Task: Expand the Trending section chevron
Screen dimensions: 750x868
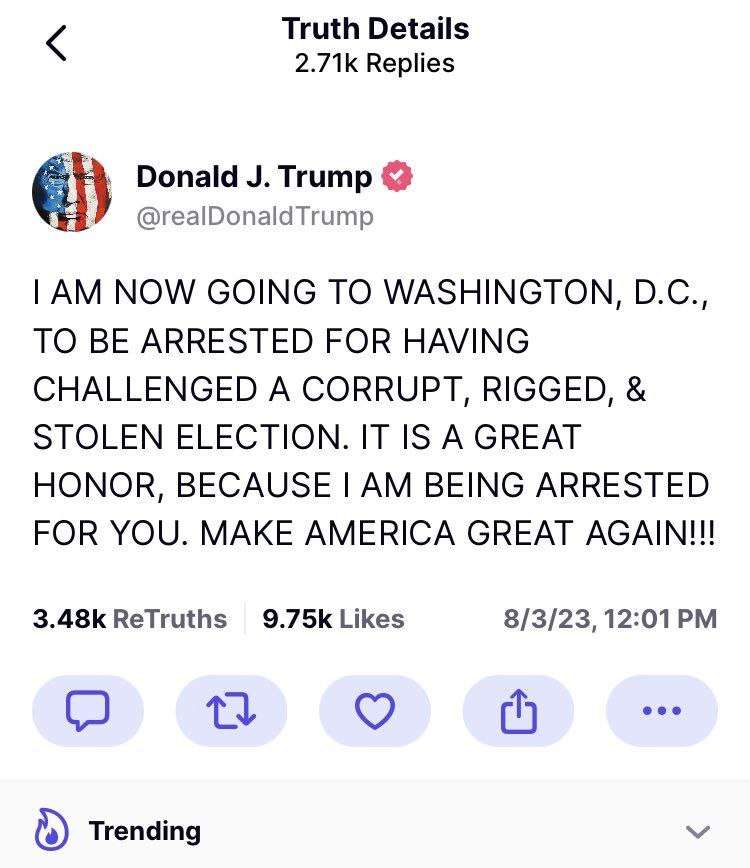Action: coord(698,832)
